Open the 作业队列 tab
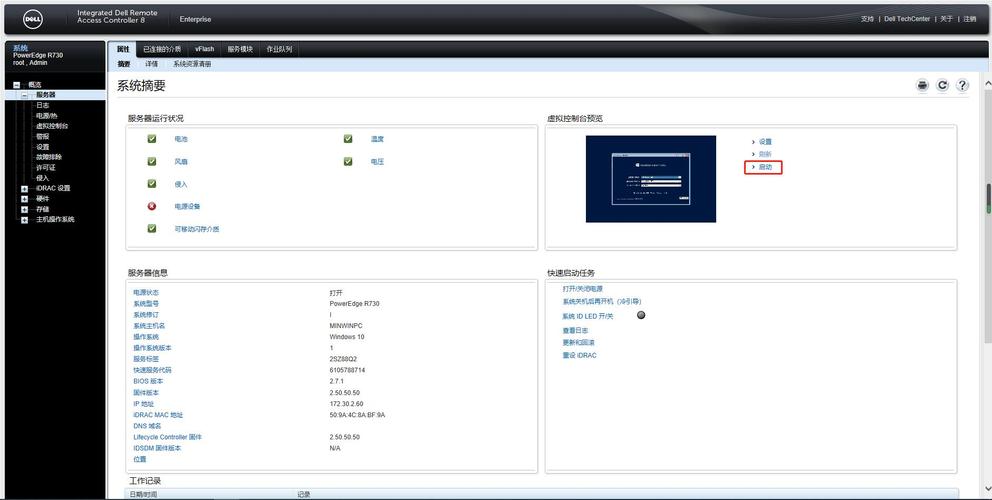This screenshot has height=500, width=992. pyautogui.click(x=279, y=49)
